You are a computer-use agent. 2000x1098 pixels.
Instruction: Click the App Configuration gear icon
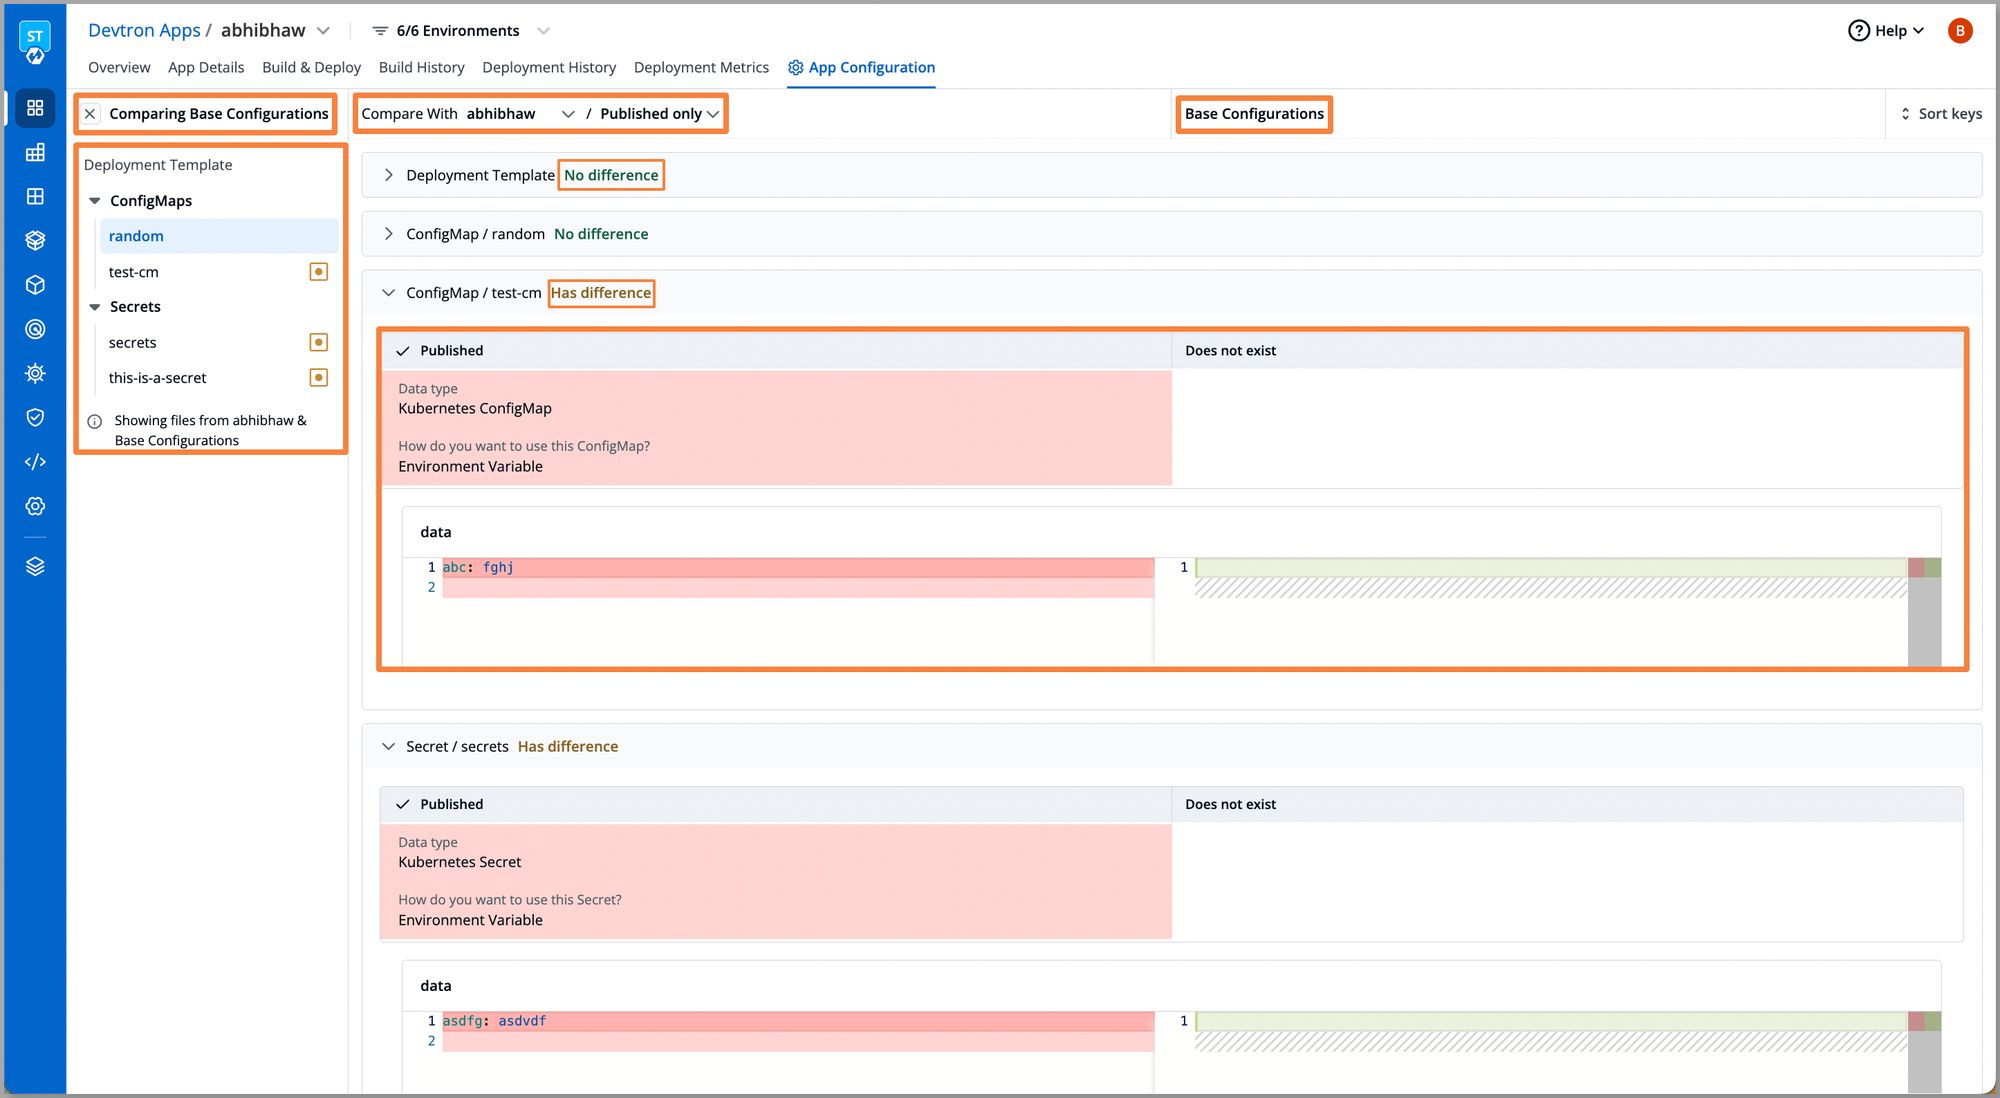coord(796,67)
